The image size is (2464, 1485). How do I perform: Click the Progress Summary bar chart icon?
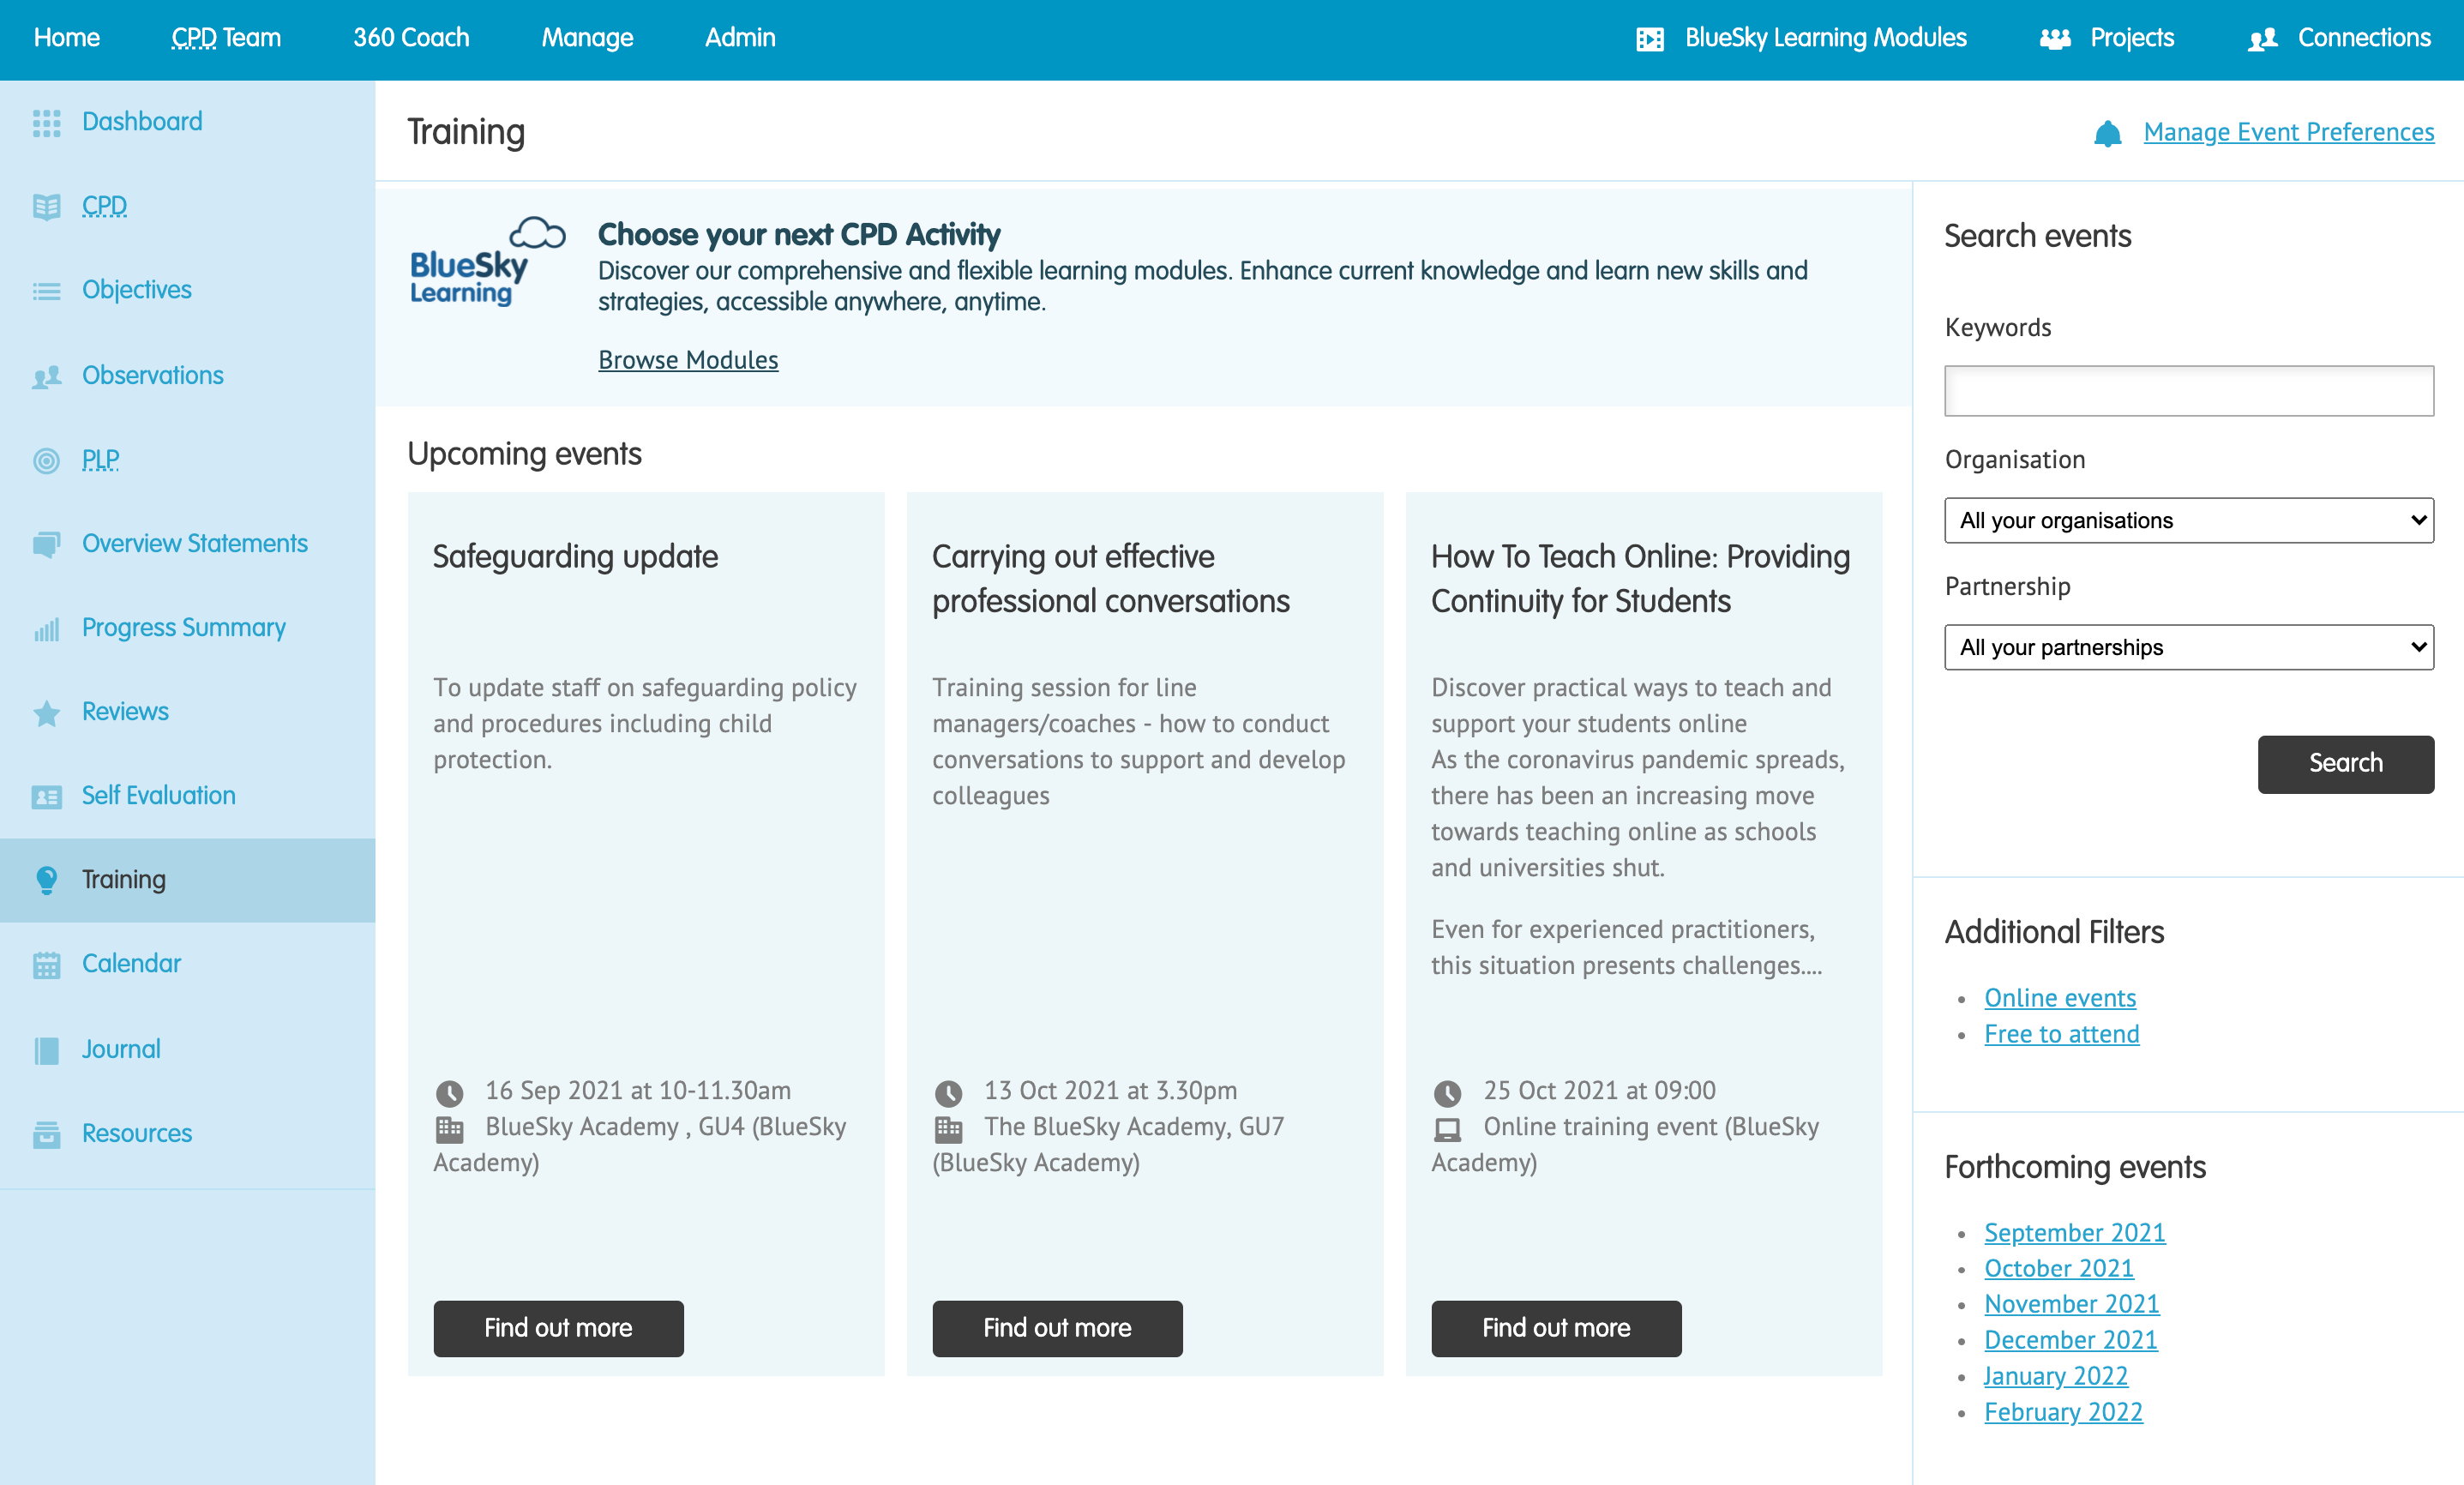point(46,629)
